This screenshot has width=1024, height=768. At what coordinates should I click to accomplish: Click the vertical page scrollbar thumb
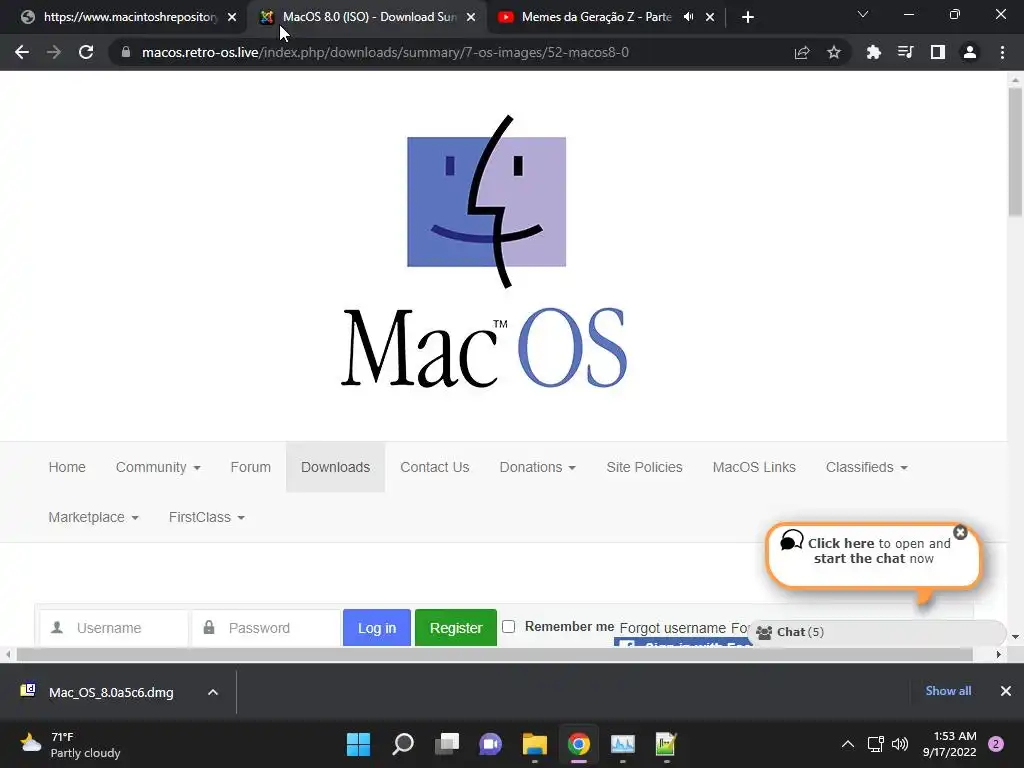[x=1015, y=152]
